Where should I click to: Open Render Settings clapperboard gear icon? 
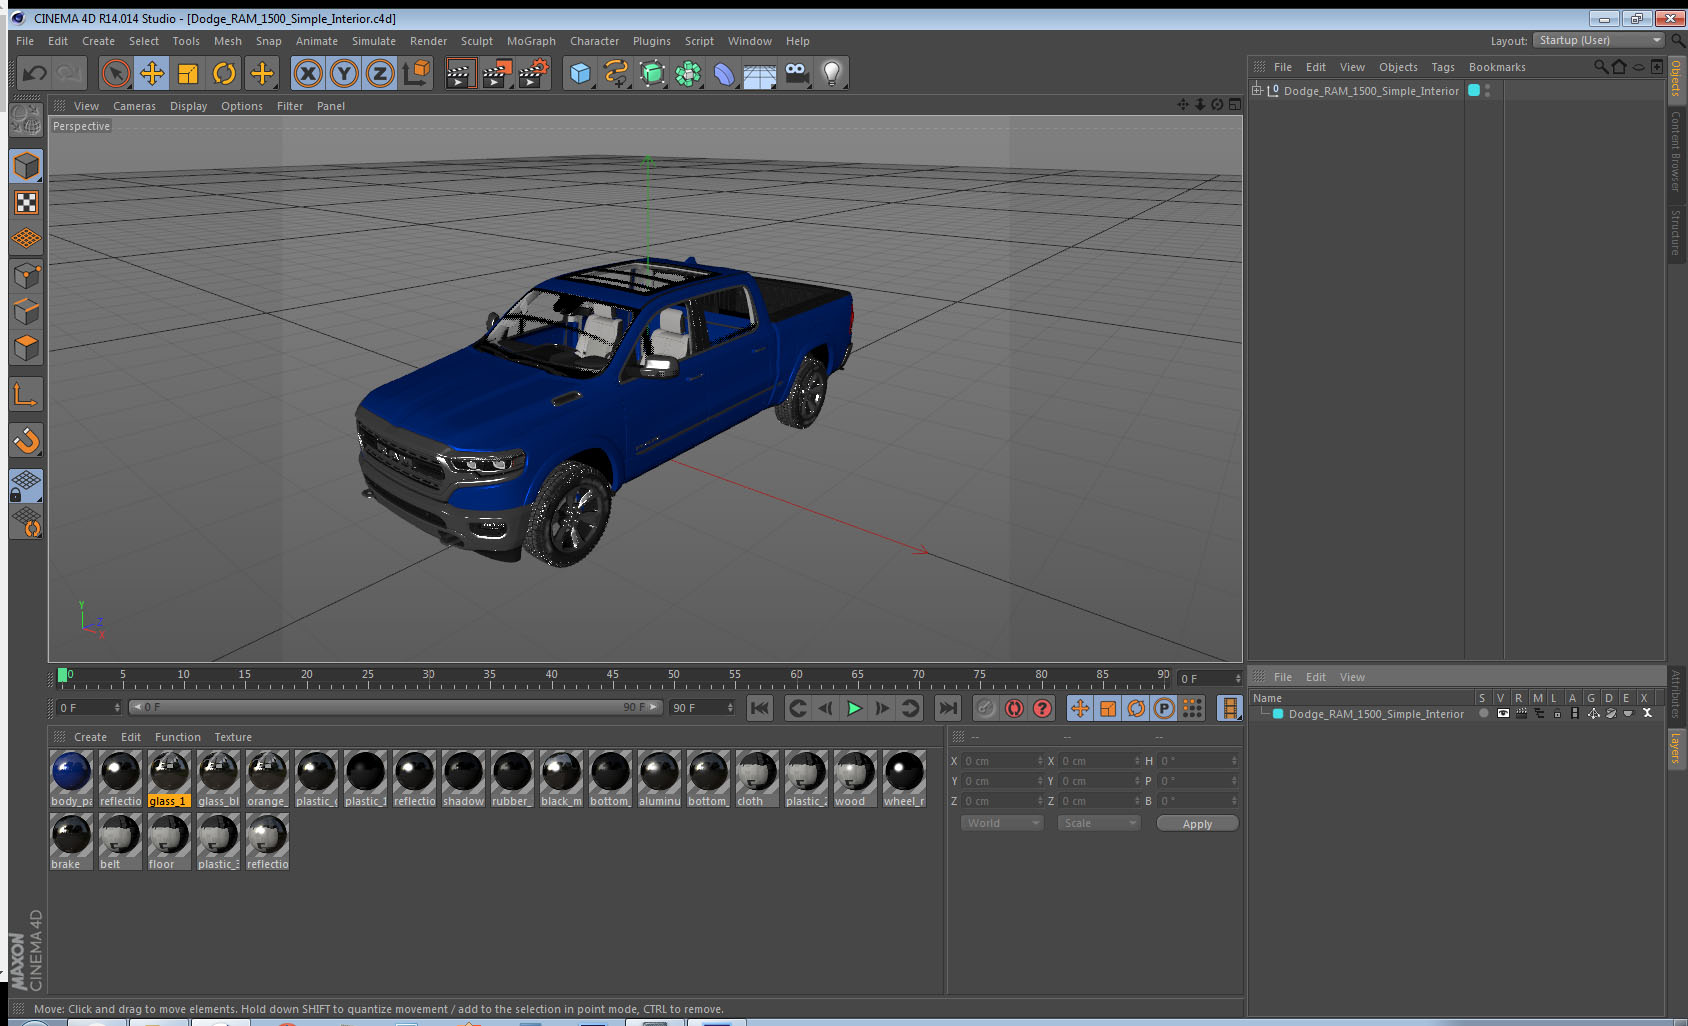pyautogui.click(x=534, y=73)
